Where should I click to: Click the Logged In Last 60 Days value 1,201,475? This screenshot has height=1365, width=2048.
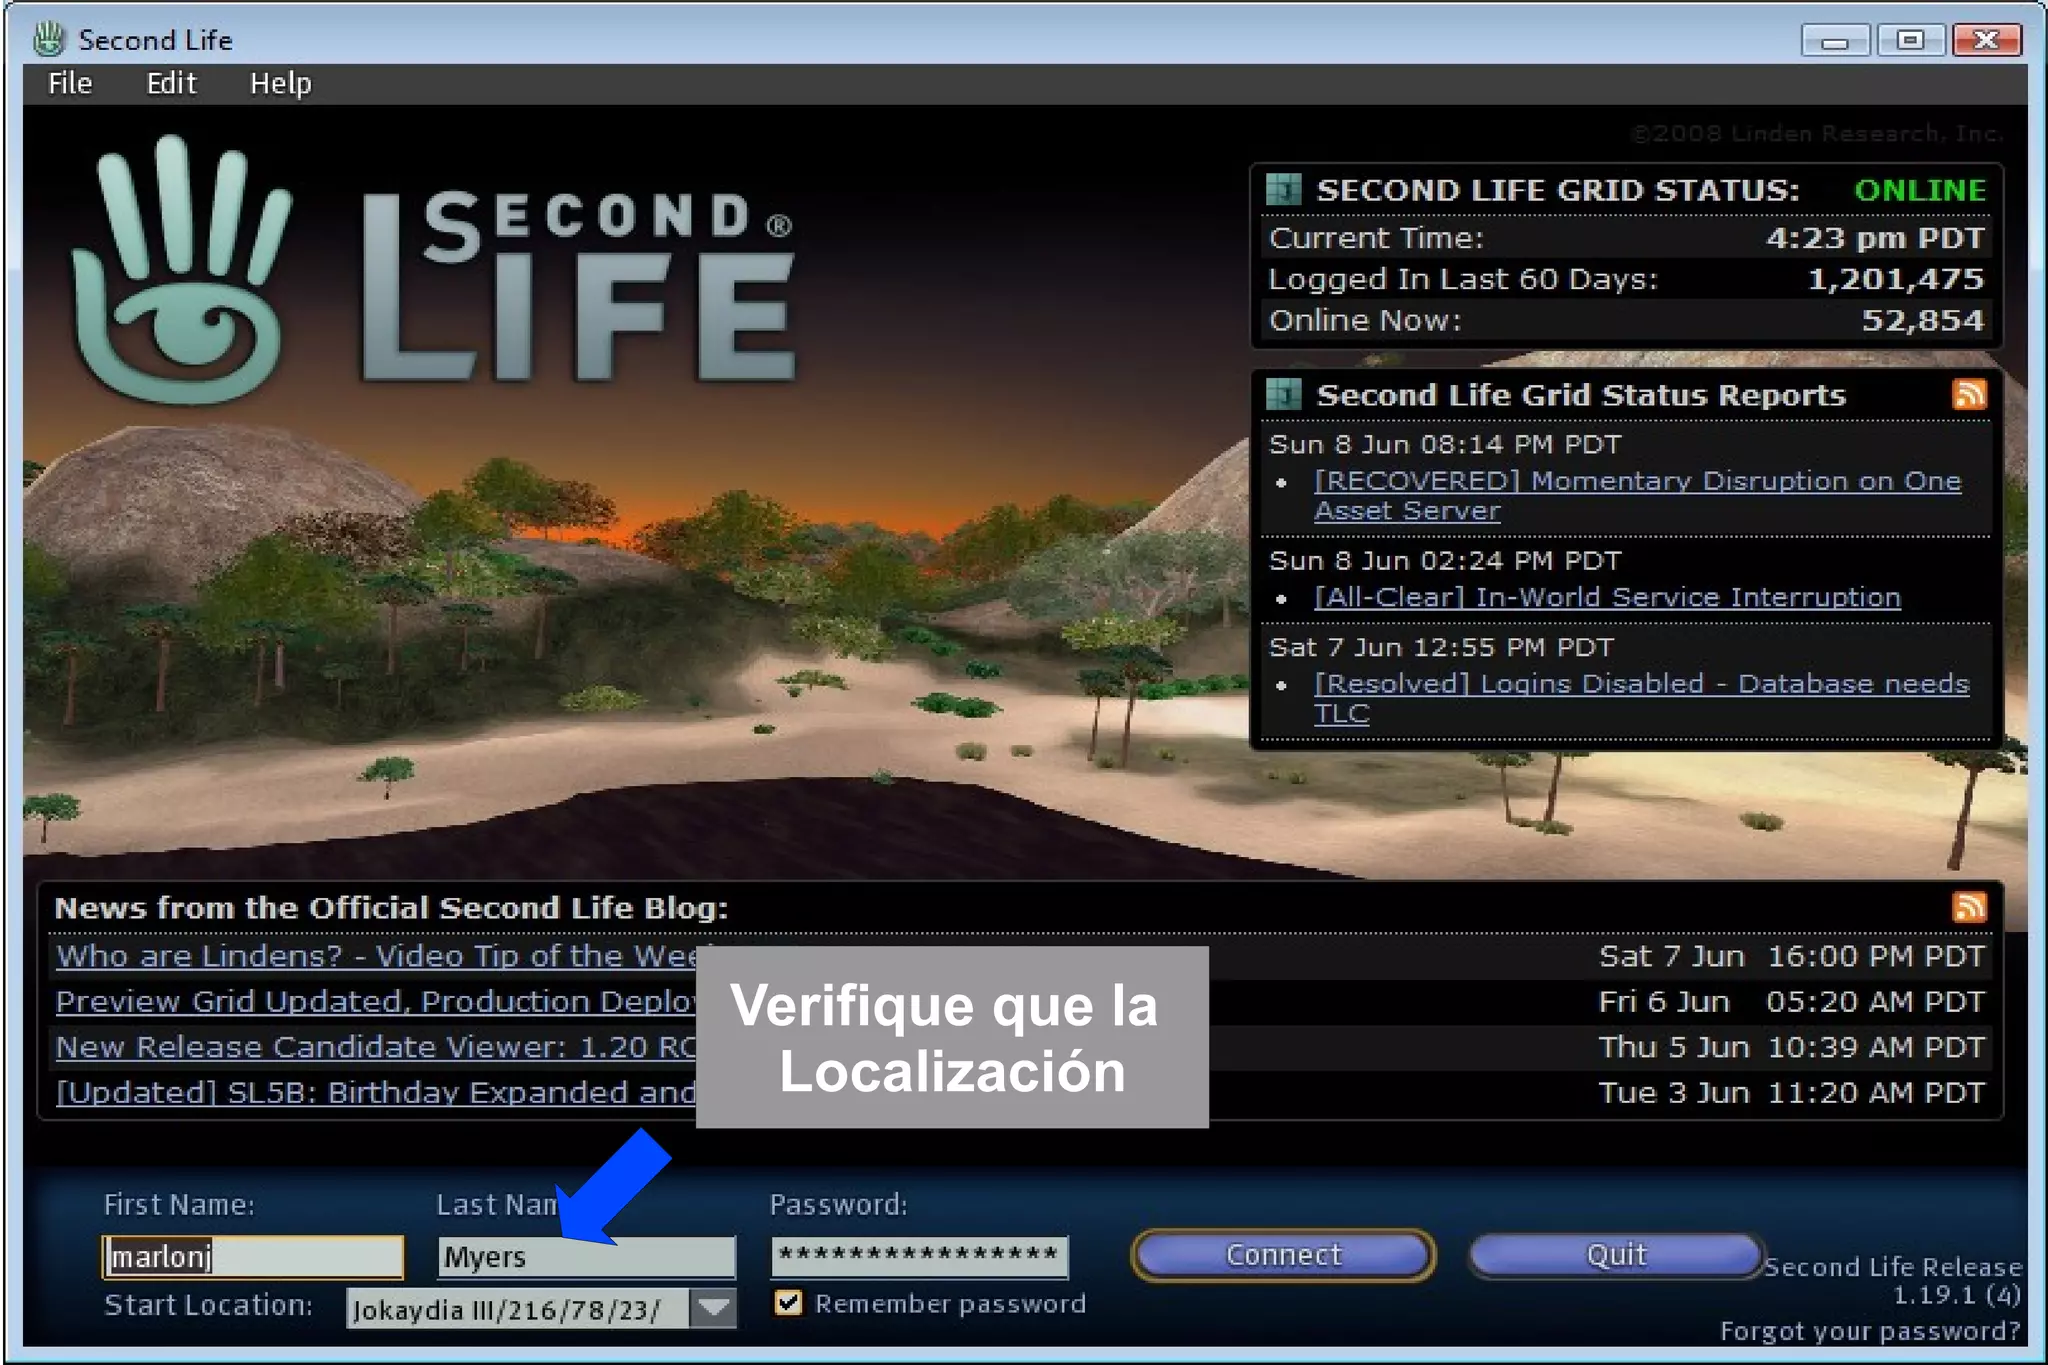1896,279
